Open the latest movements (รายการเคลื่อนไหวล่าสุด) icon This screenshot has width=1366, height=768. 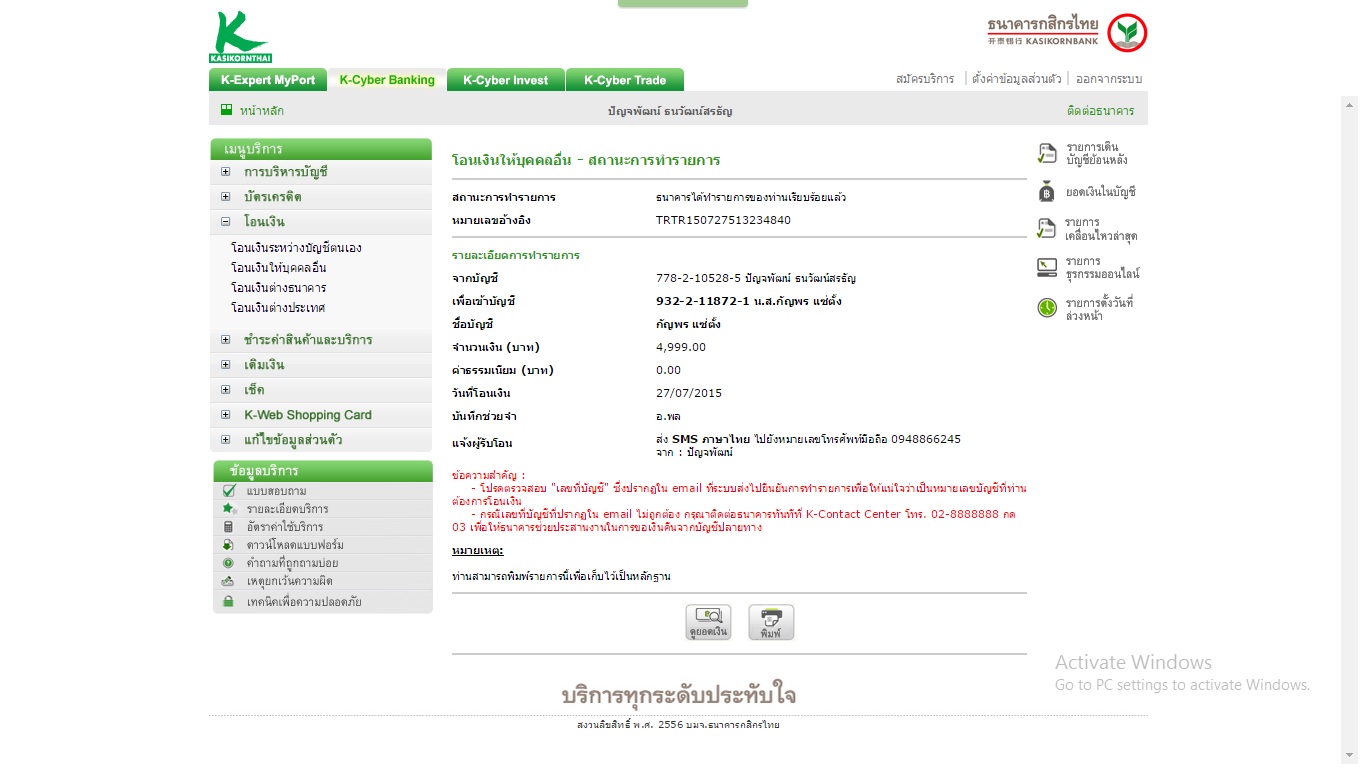pos(1047,229)
